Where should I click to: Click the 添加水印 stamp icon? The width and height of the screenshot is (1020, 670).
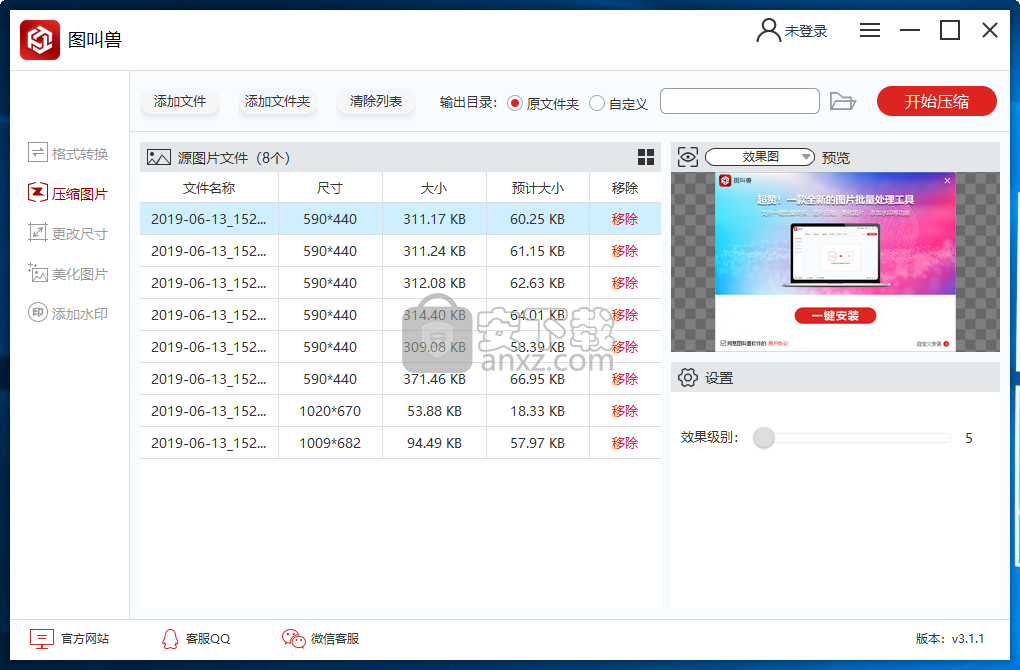(38, 313)
